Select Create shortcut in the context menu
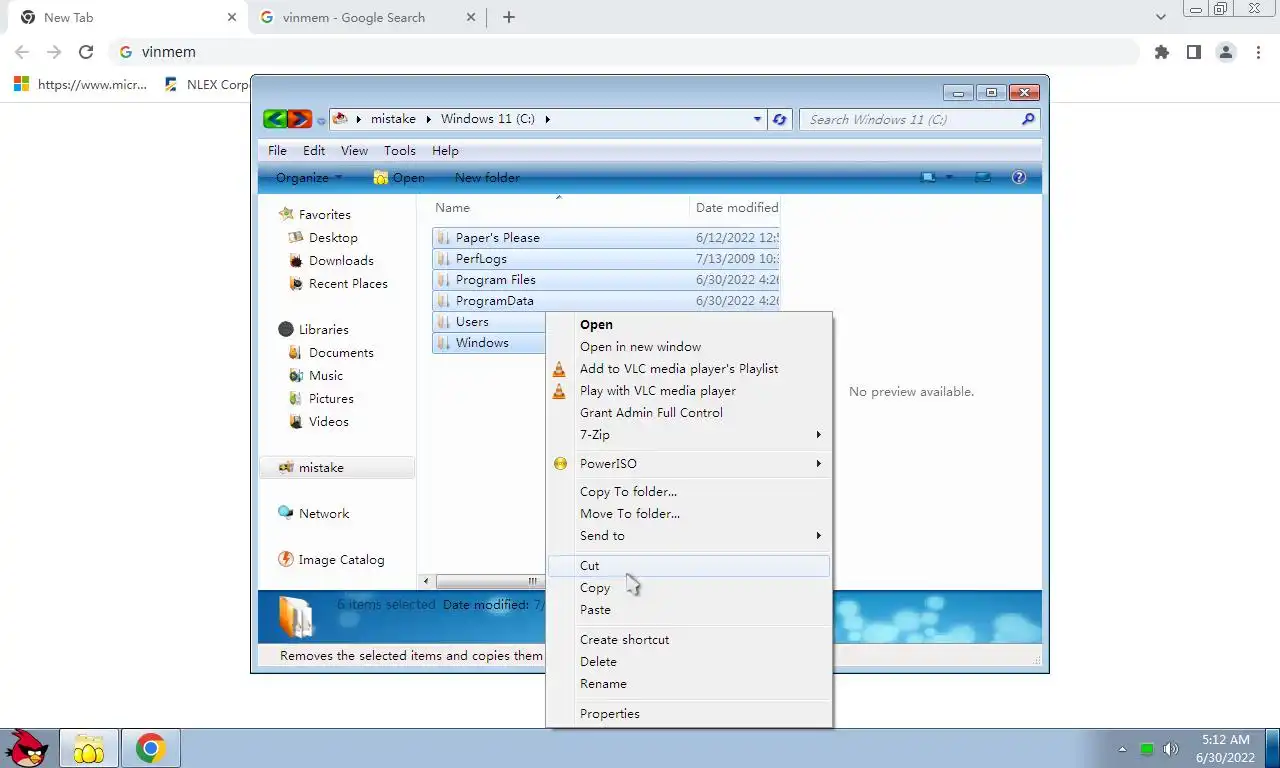Screen dimensions: 1280x768 689,639
